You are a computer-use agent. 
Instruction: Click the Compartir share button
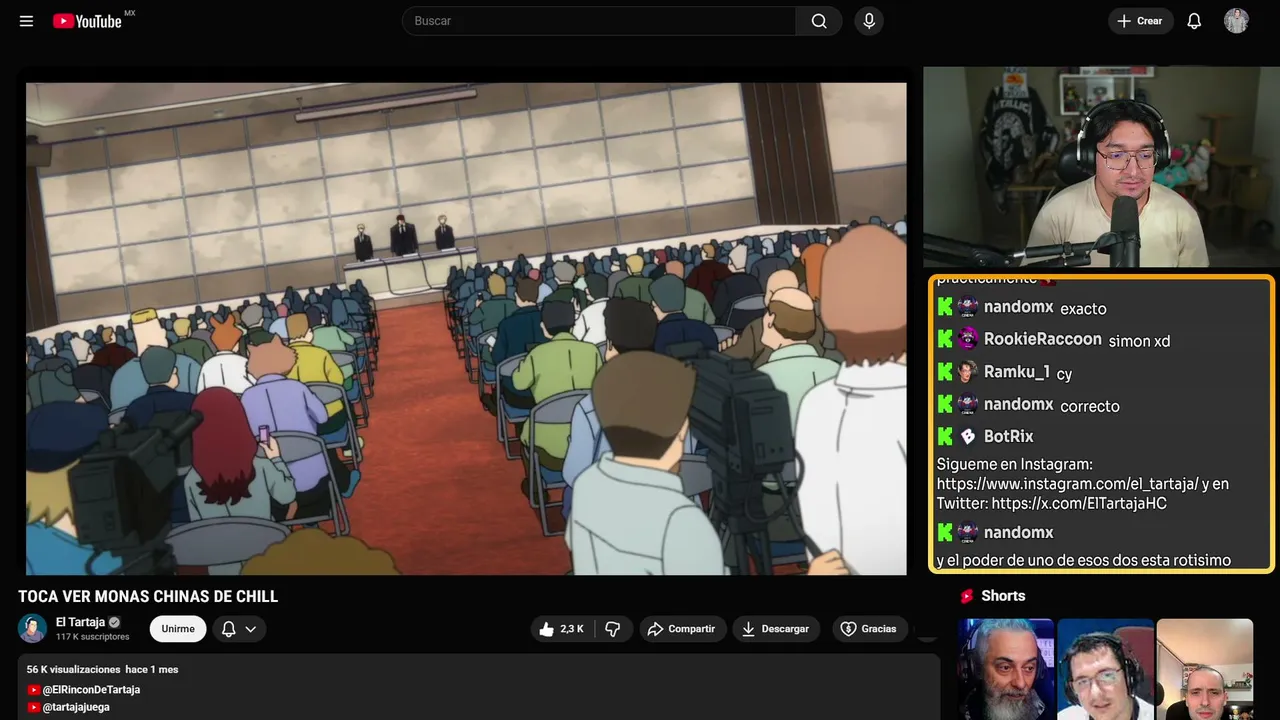(x=683, y=629)
